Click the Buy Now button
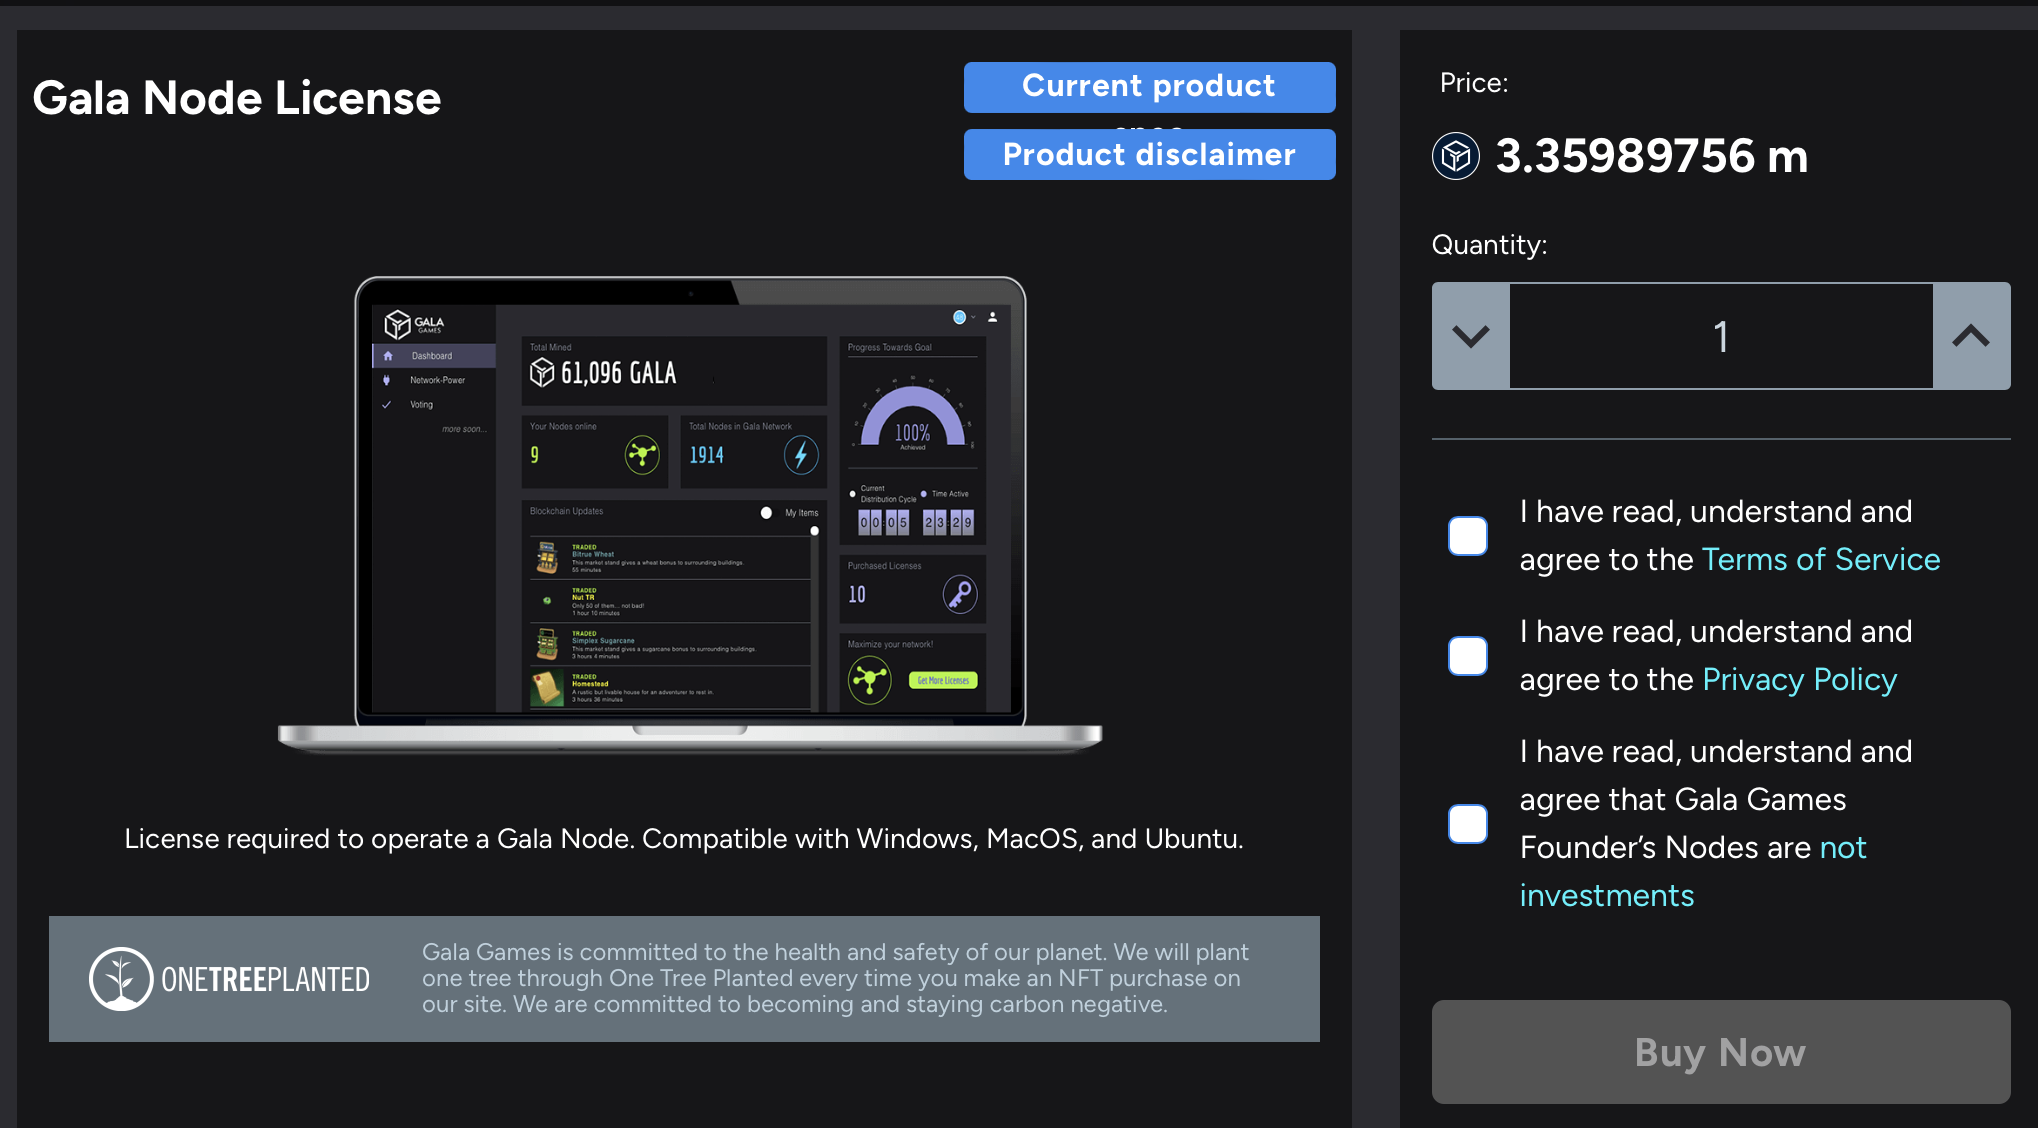The width and height of the screenshot is (2038, 1128). click(x=1721, y=1052)
